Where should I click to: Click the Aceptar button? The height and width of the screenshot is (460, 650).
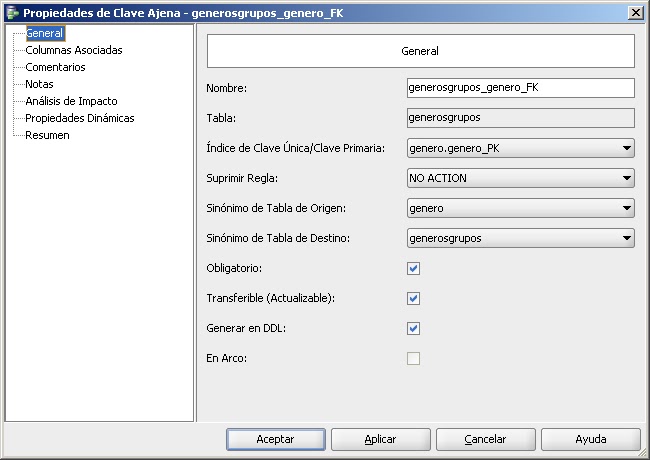(276, 439)
